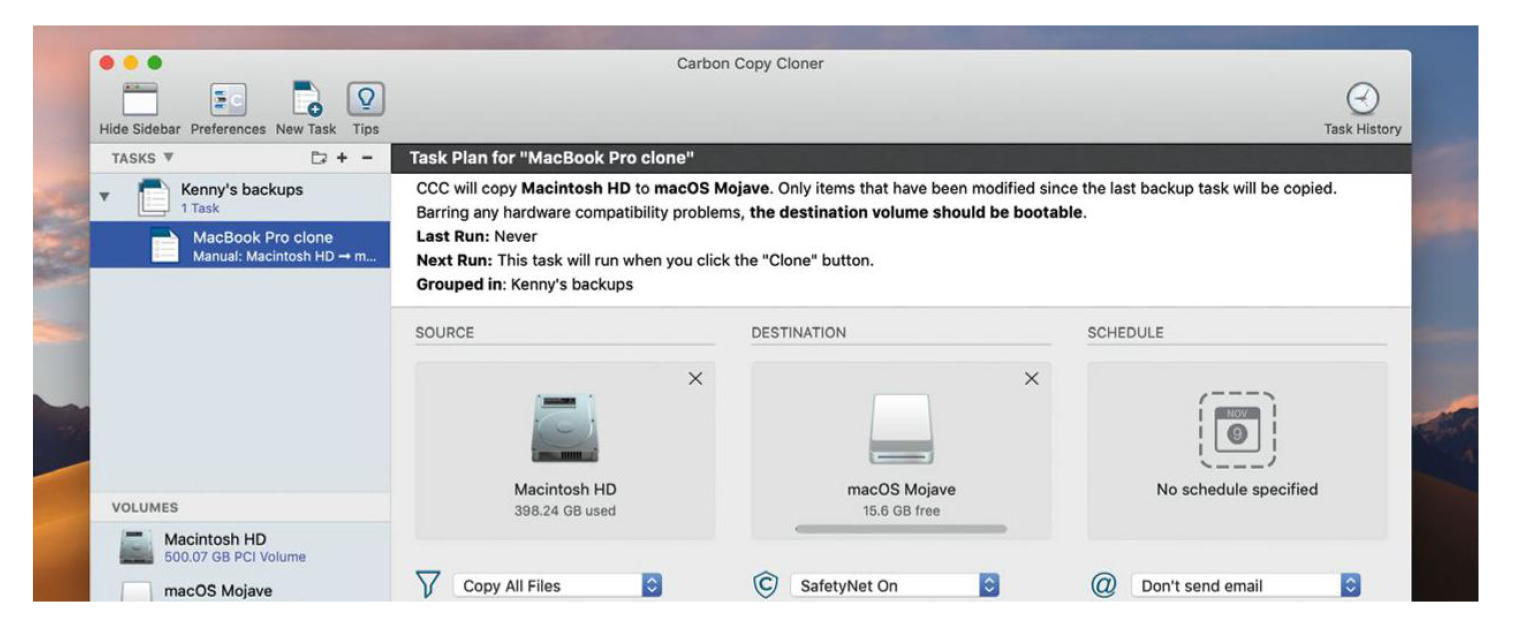Click the MacBook Pro clone task icon
The image size is (1516, 619).
tap(164, 245)
